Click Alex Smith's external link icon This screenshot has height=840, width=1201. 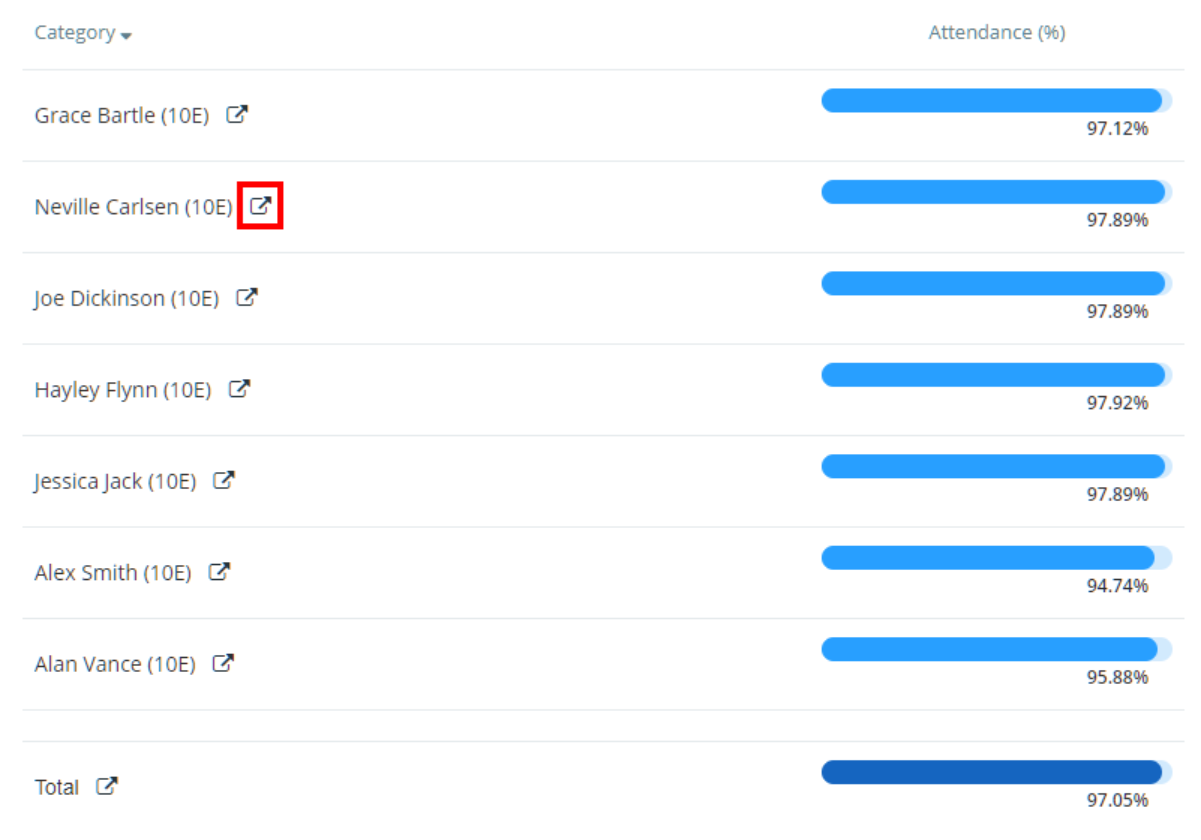click(220, 570)
